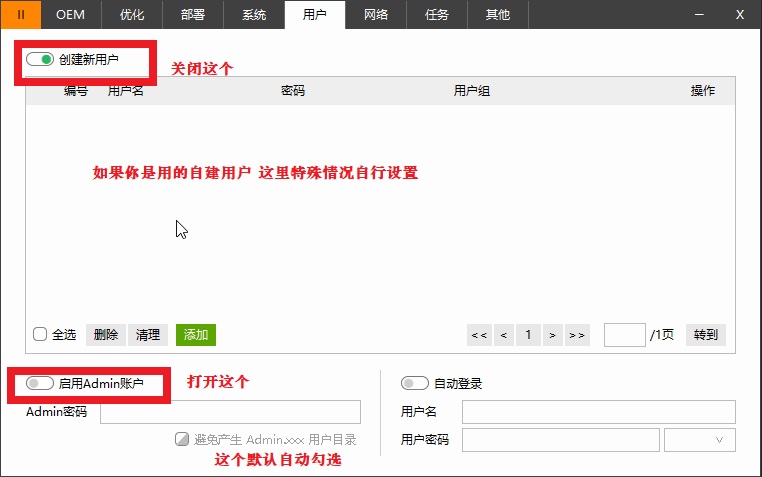Toggle the 创建新用户 switch off
762x477 pixels.
[x=40, y=60]
